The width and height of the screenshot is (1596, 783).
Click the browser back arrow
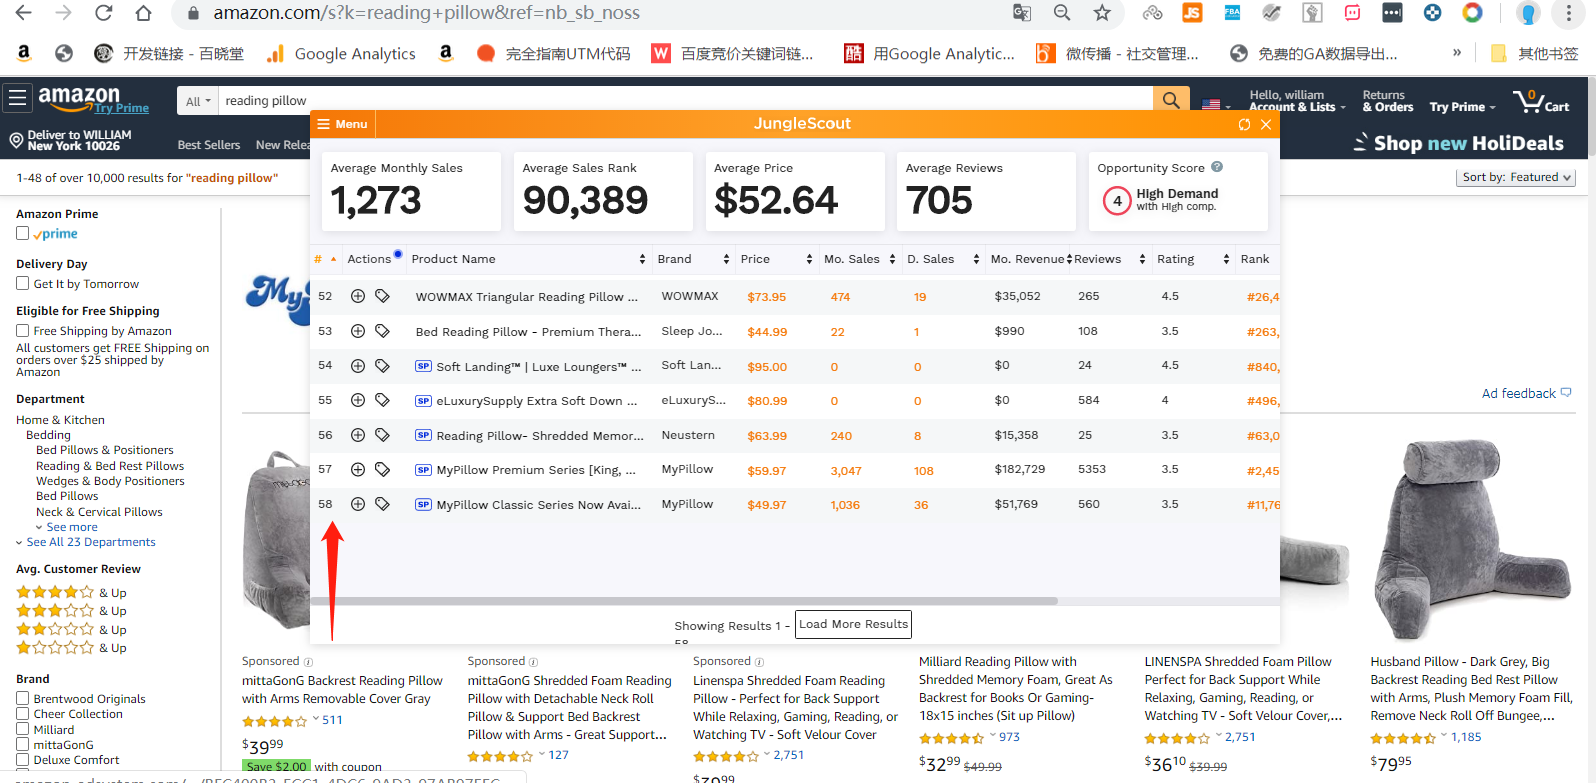tap(23, 13)
